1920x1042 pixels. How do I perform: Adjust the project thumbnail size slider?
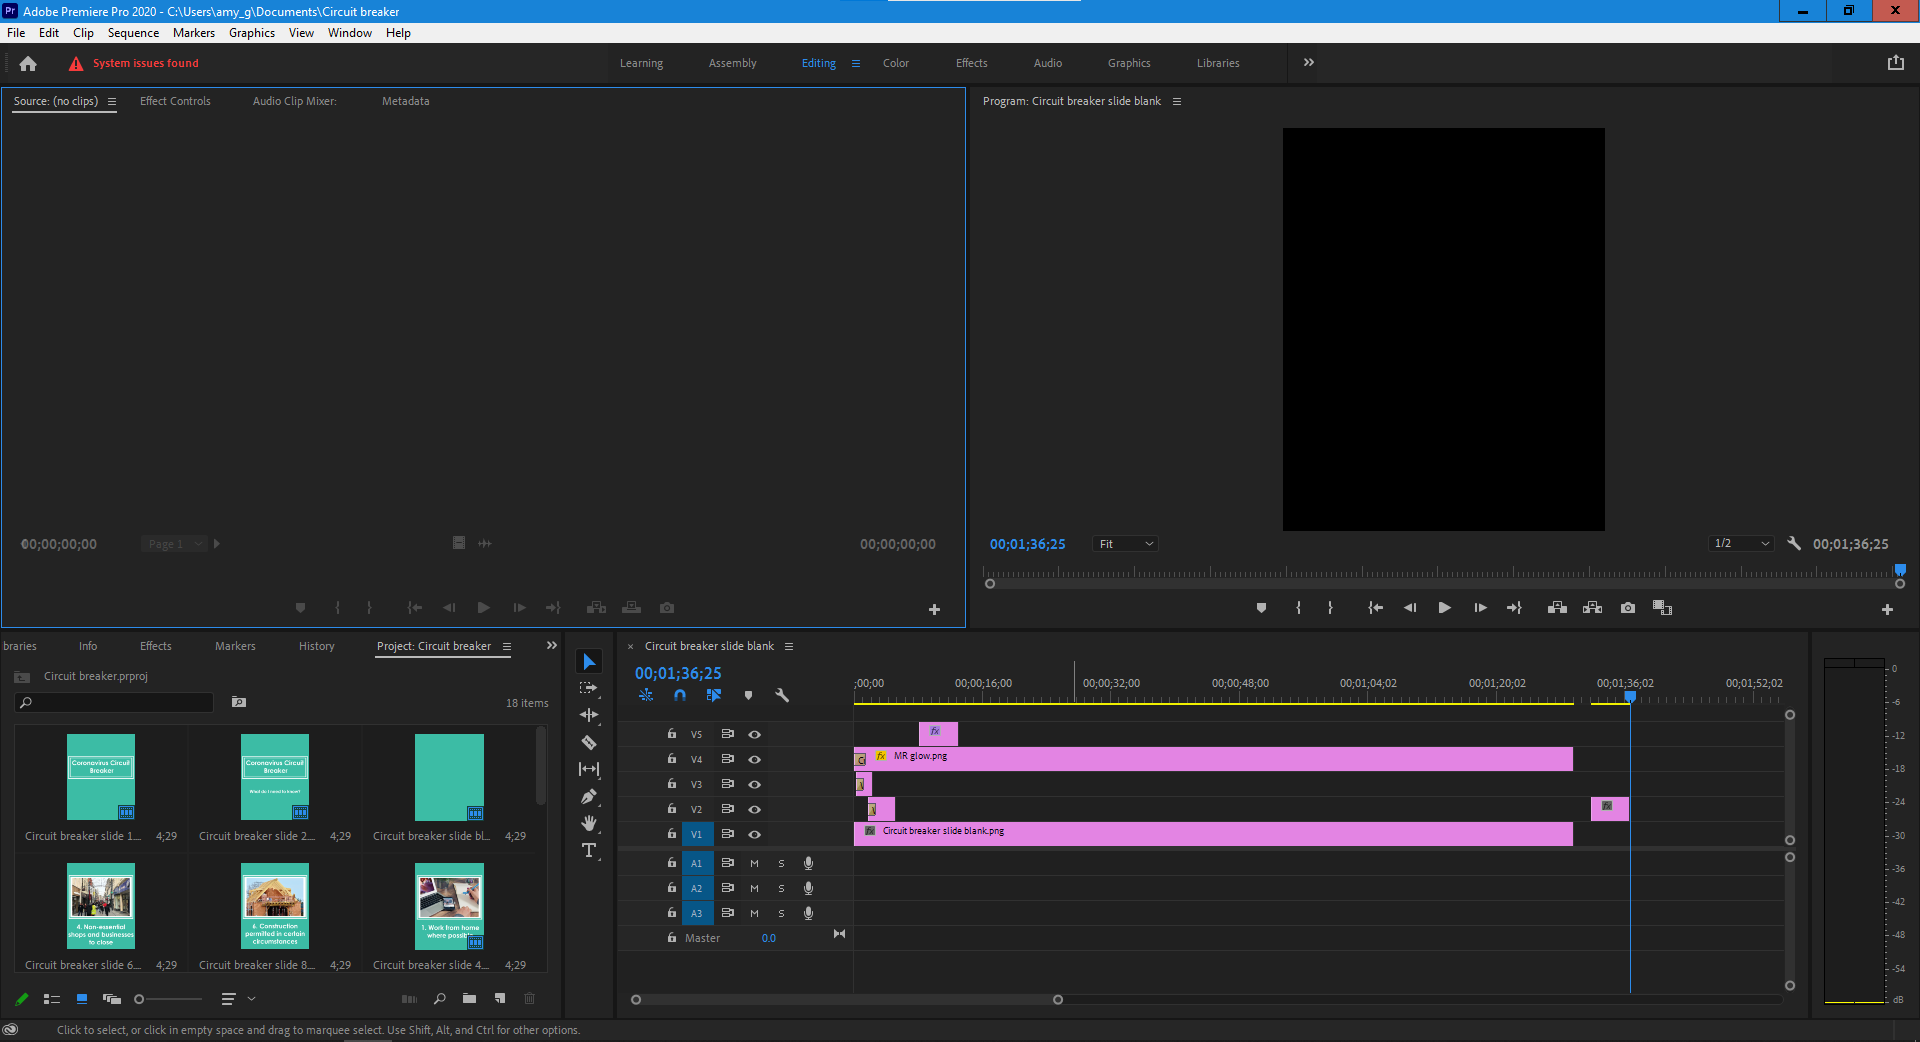(x=140, y=999)
